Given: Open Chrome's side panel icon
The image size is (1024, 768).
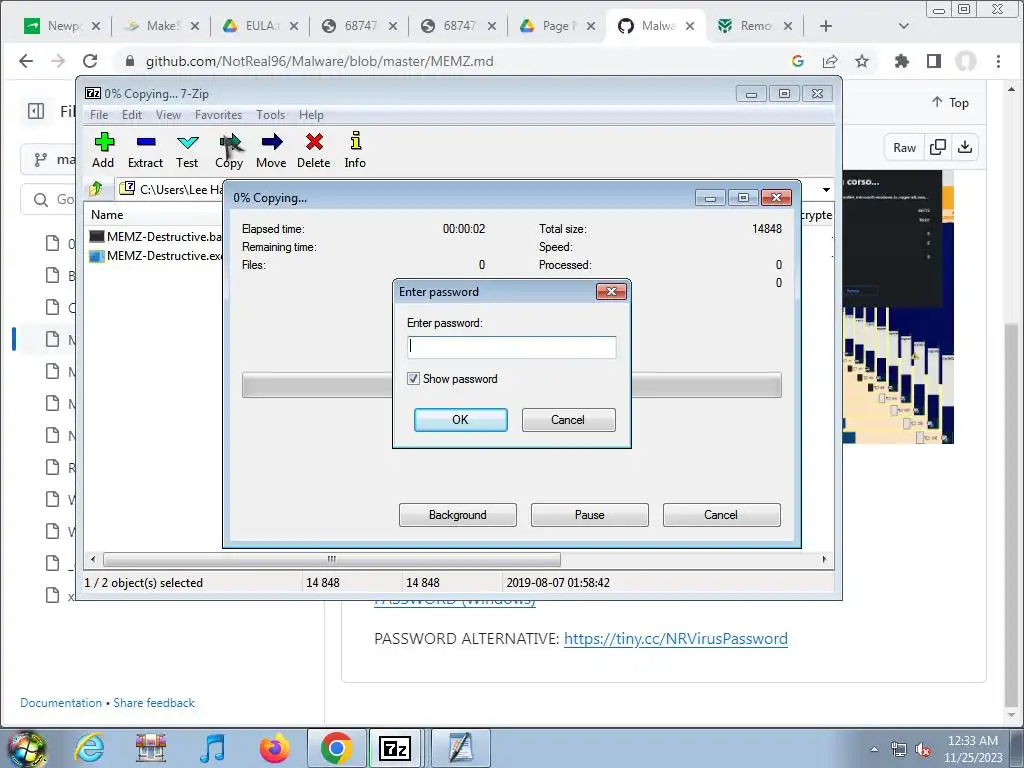Looking at the screenshot, I should [934, 61].
